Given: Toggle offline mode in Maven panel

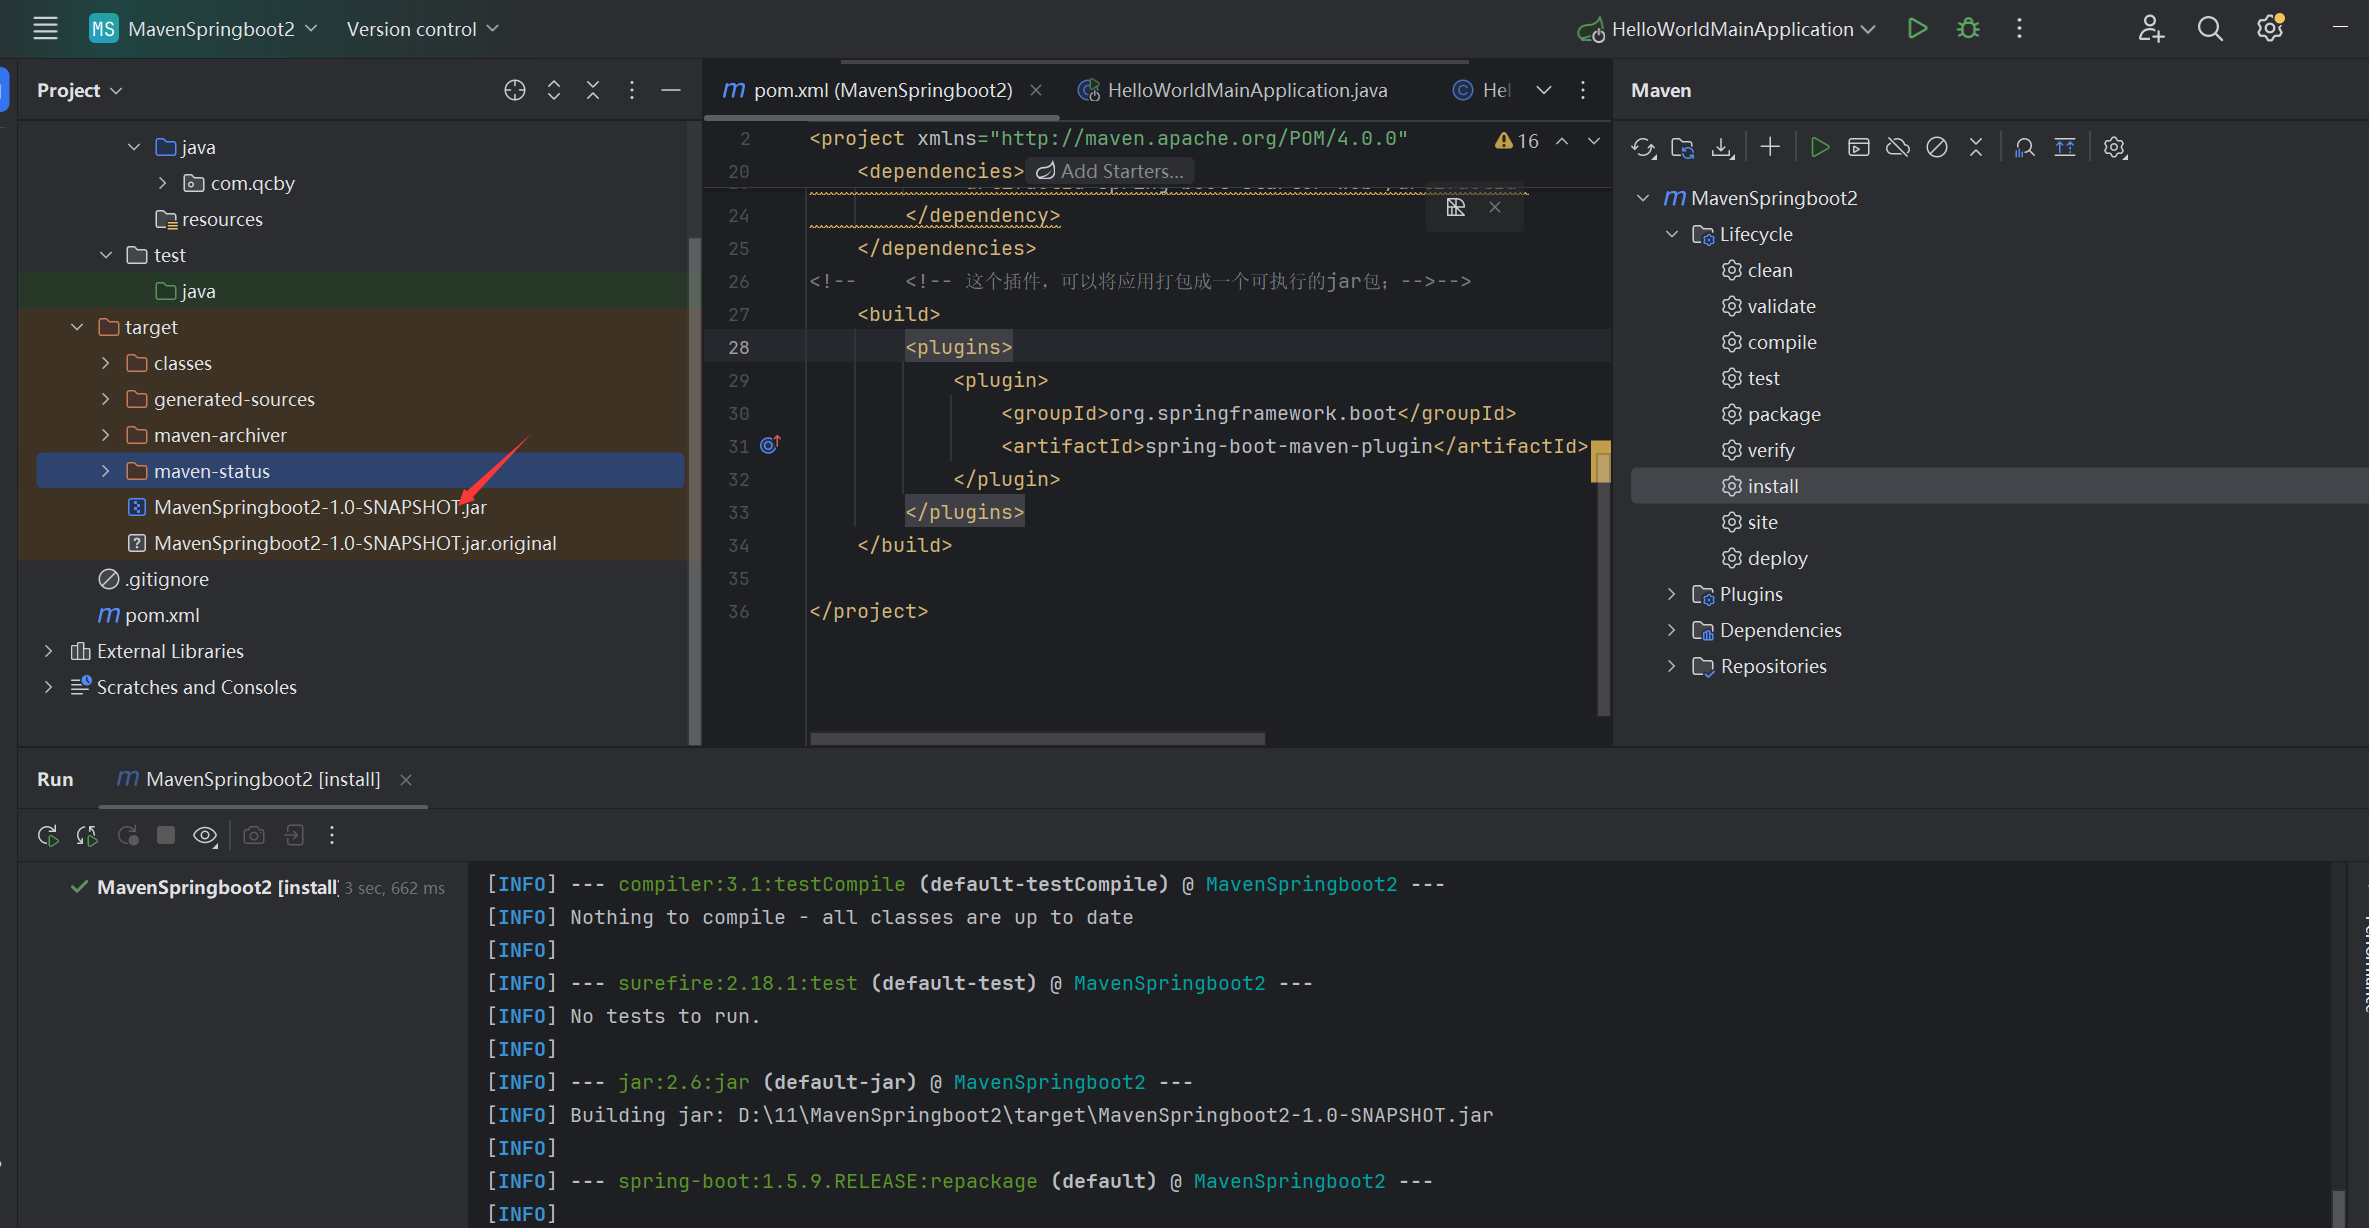Looking at the screenshot, I should pos(1898,147).
